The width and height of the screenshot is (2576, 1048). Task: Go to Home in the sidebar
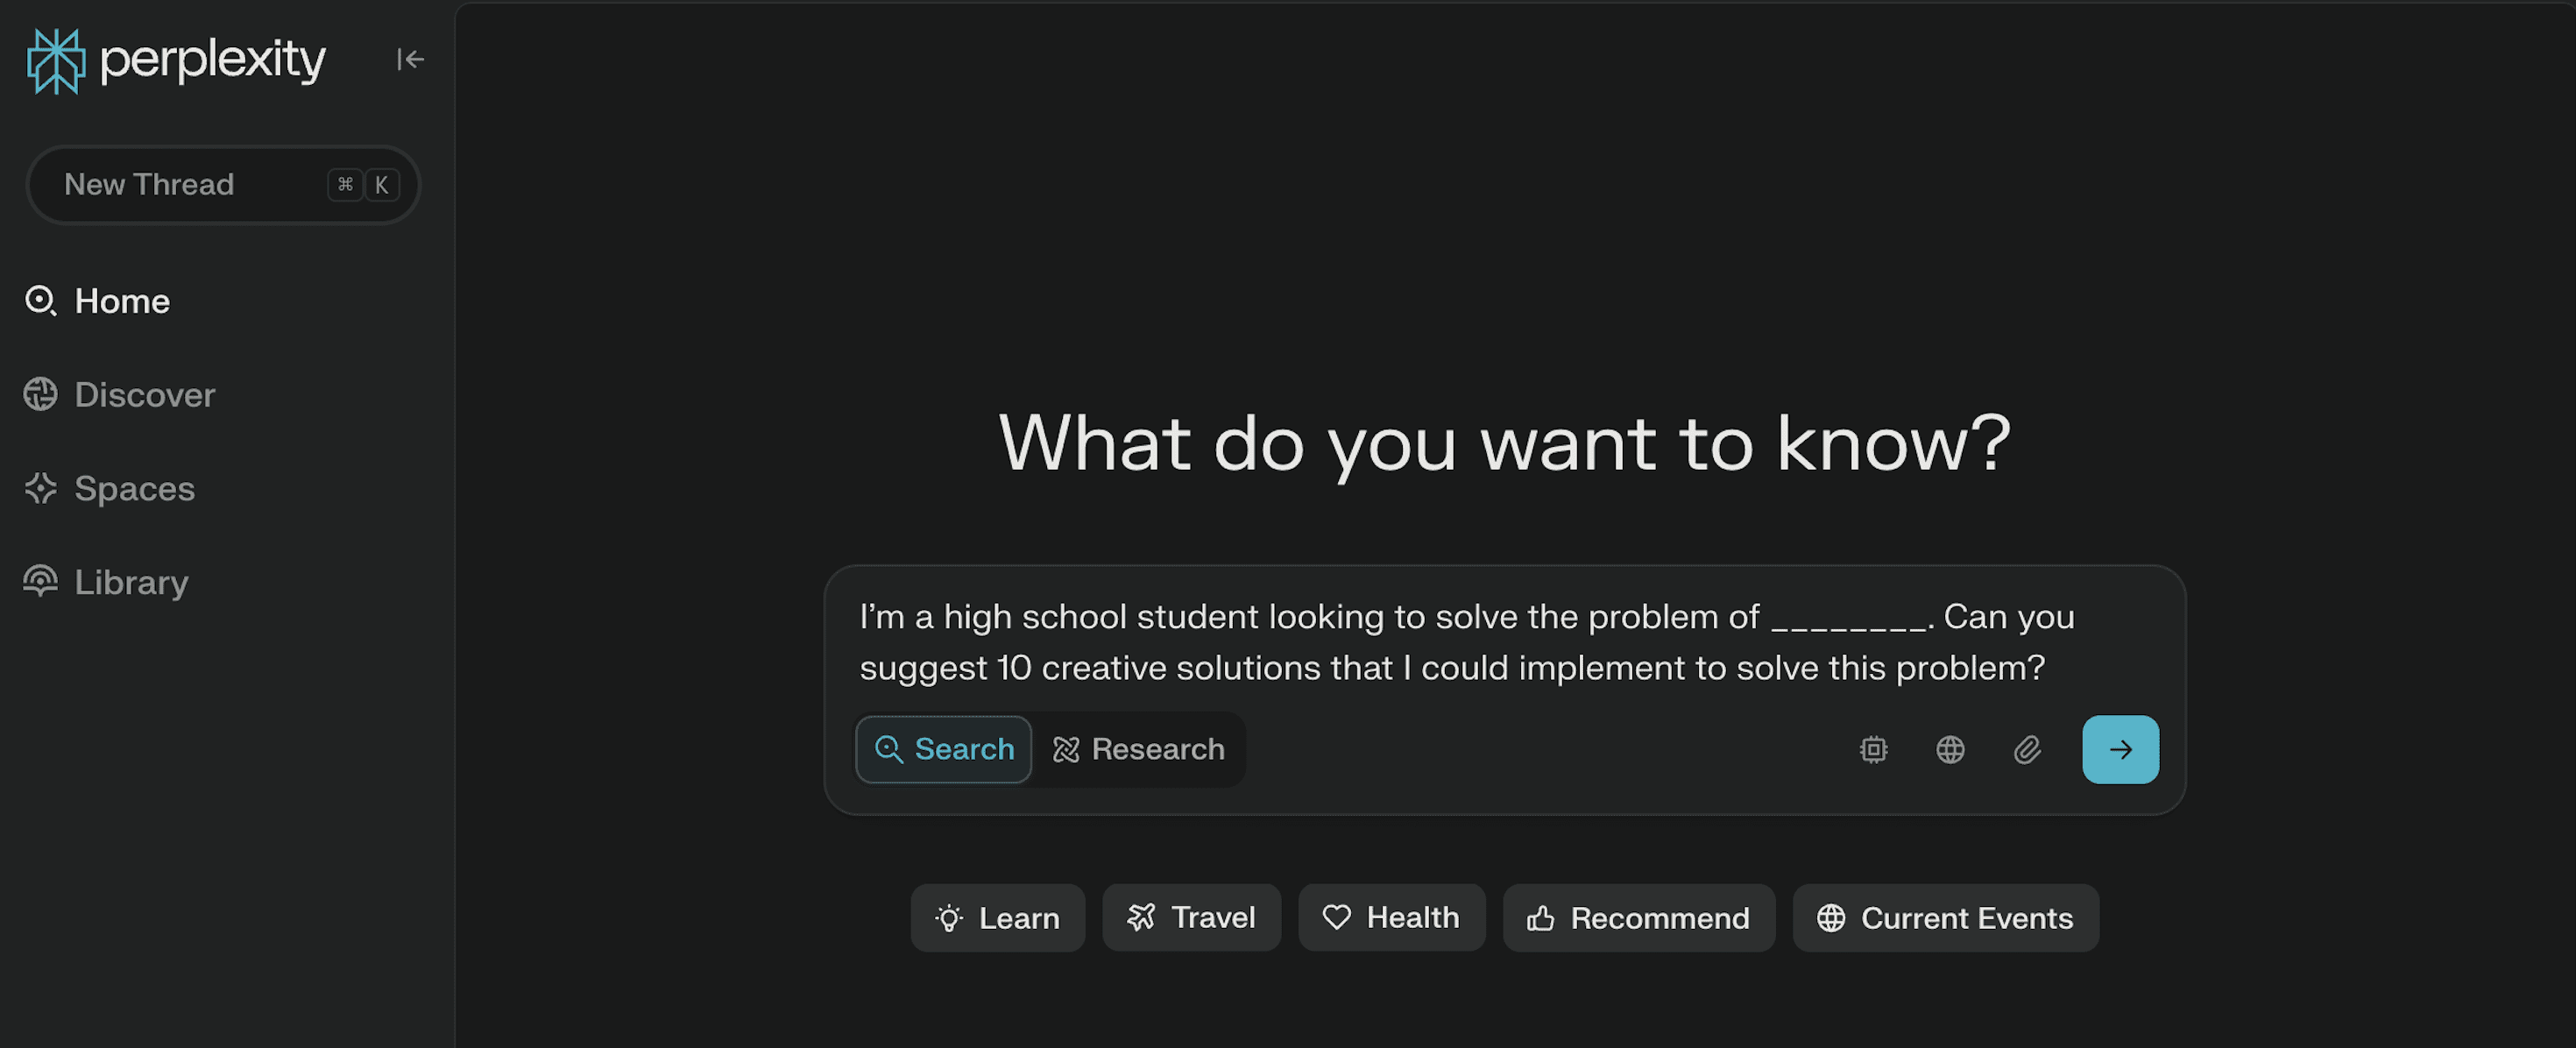(97, 301)
